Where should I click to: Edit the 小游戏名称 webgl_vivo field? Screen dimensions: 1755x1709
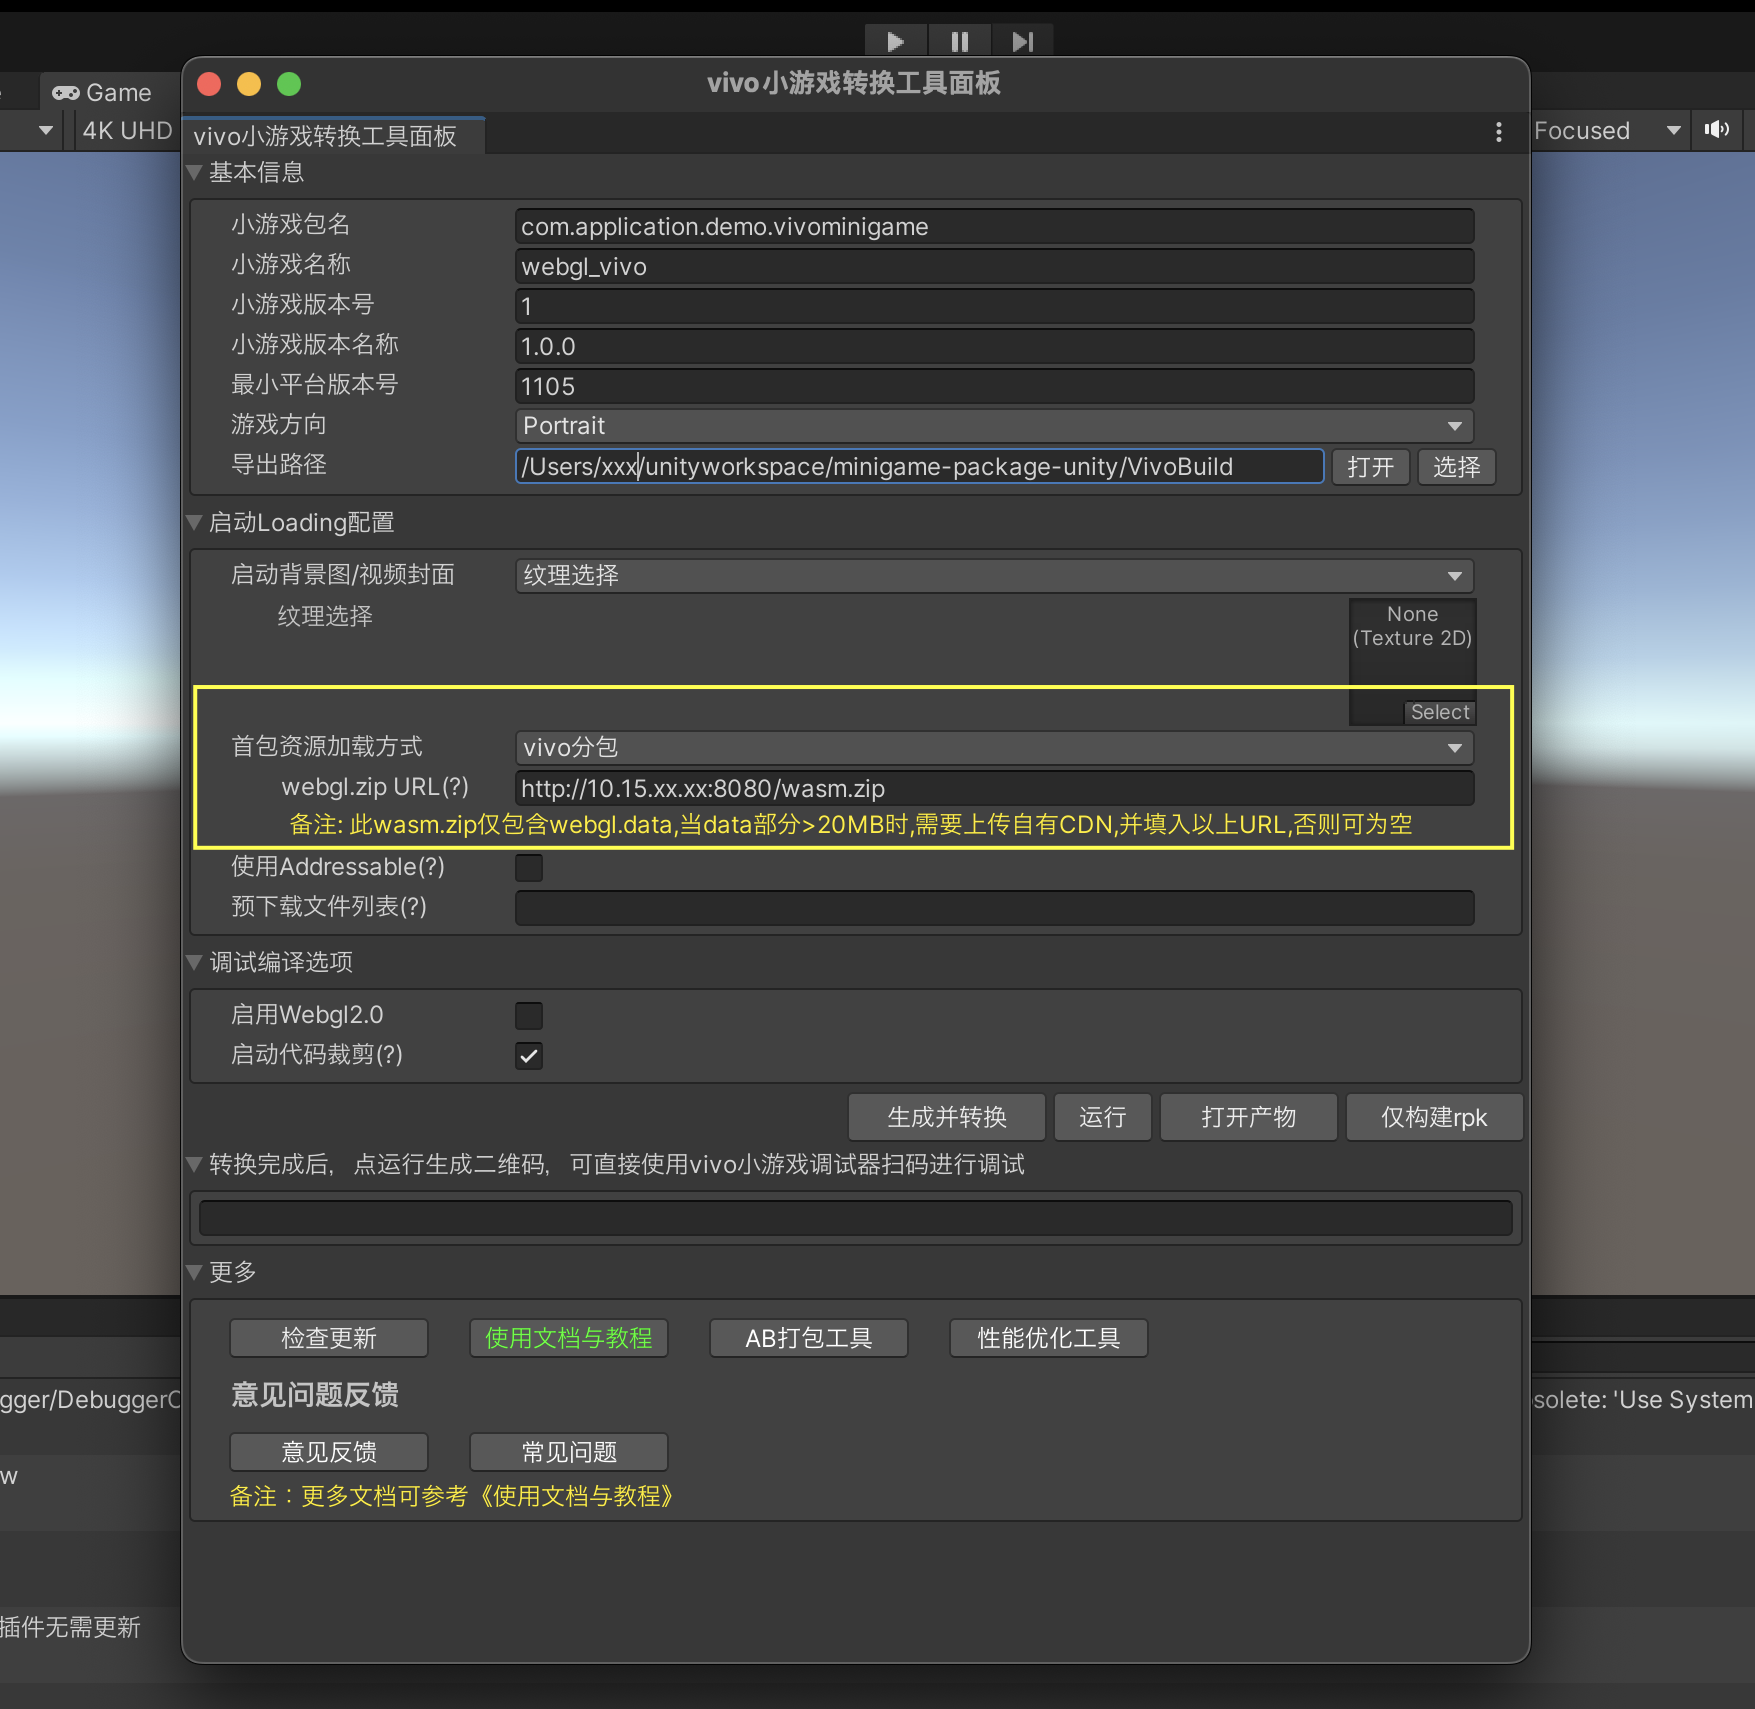(994, 266)
